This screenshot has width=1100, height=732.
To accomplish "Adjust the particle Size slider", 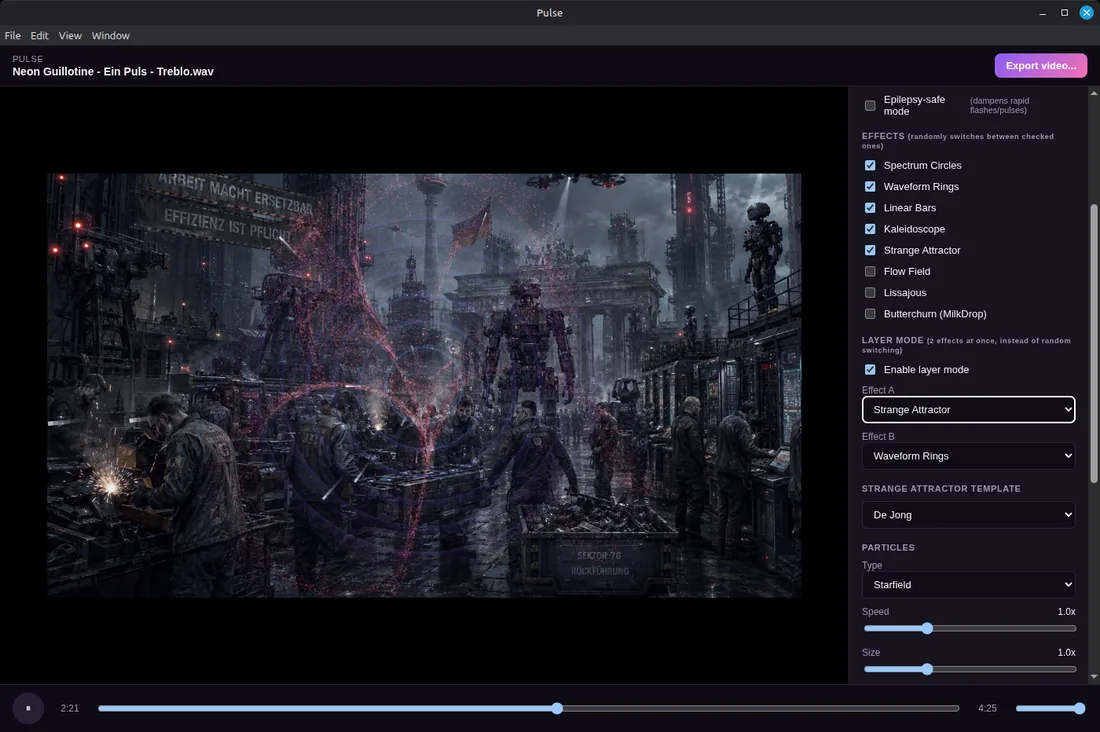I will (x=970, y=669).
